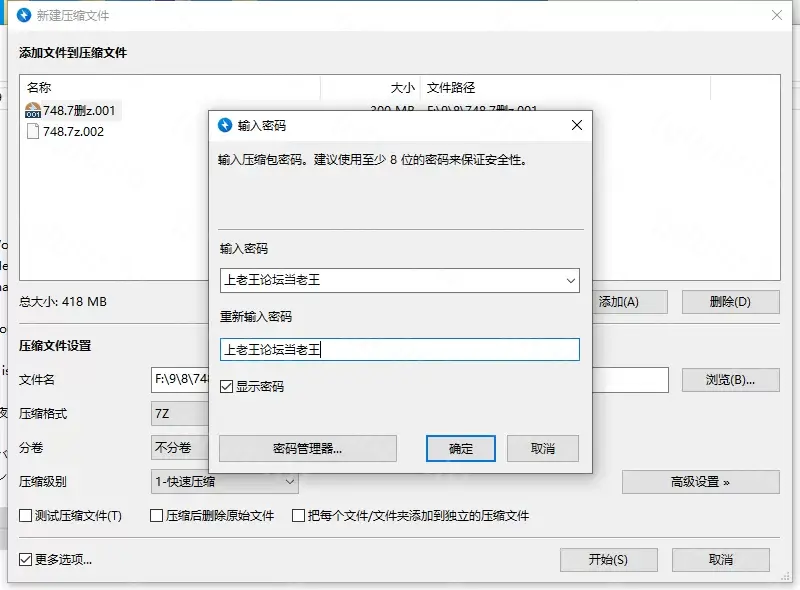
Task: Click the 确定 button in password dialog
Action: click(x=461, y=449)
